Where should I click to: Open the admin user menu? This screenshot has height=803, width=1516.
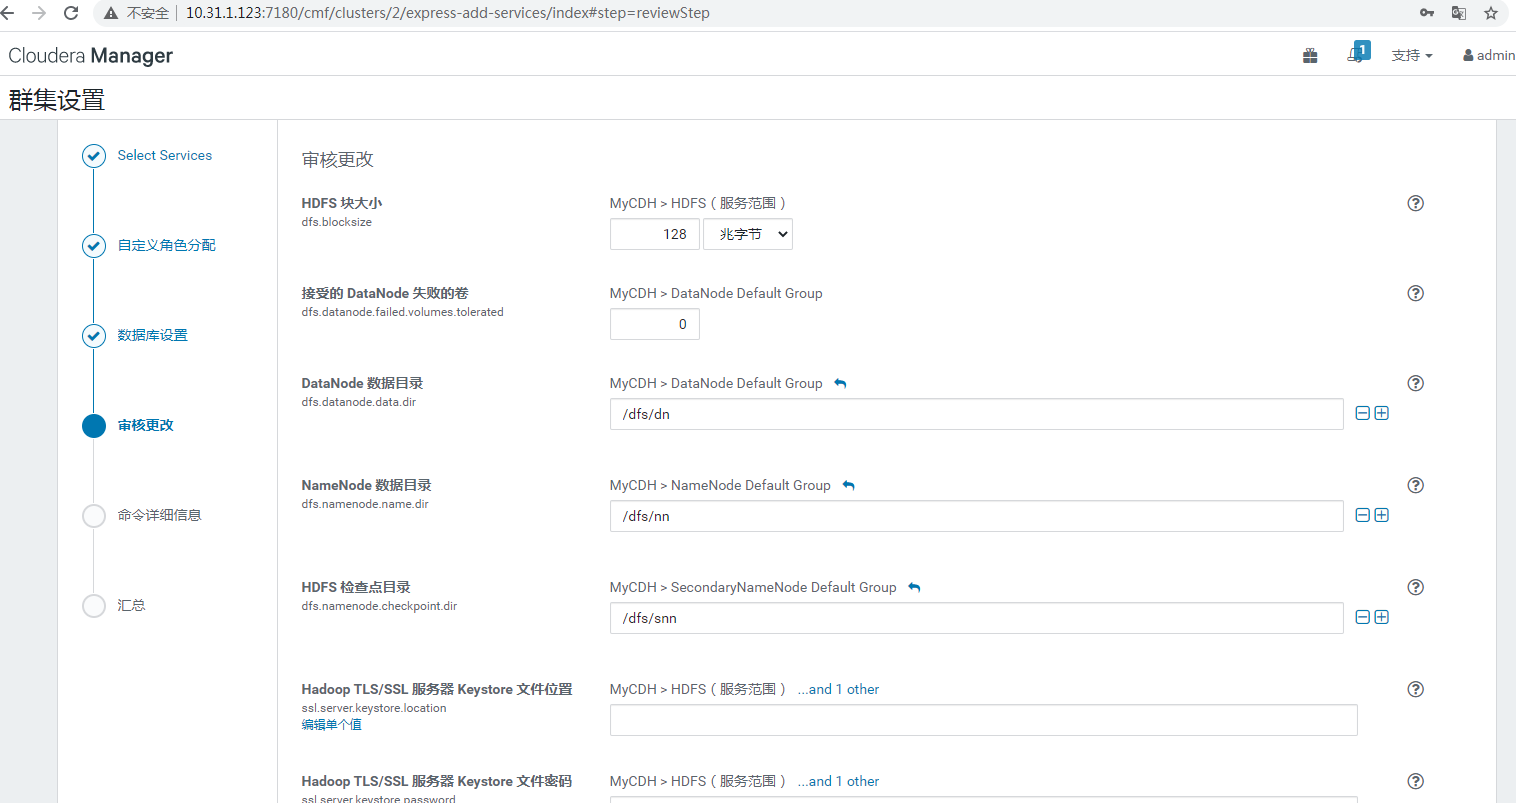pos(1489,56)
